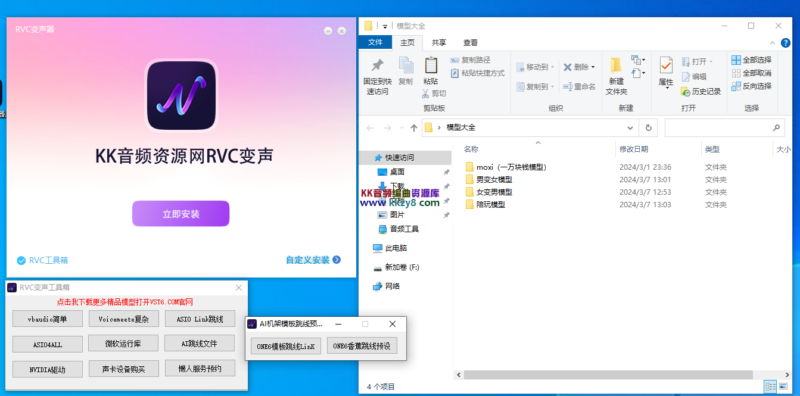This screenshot has width=800, height=396.
Task: Click vbaudio简单 button in toolbox
Action: pyautogui.click(x=47, y=319)
